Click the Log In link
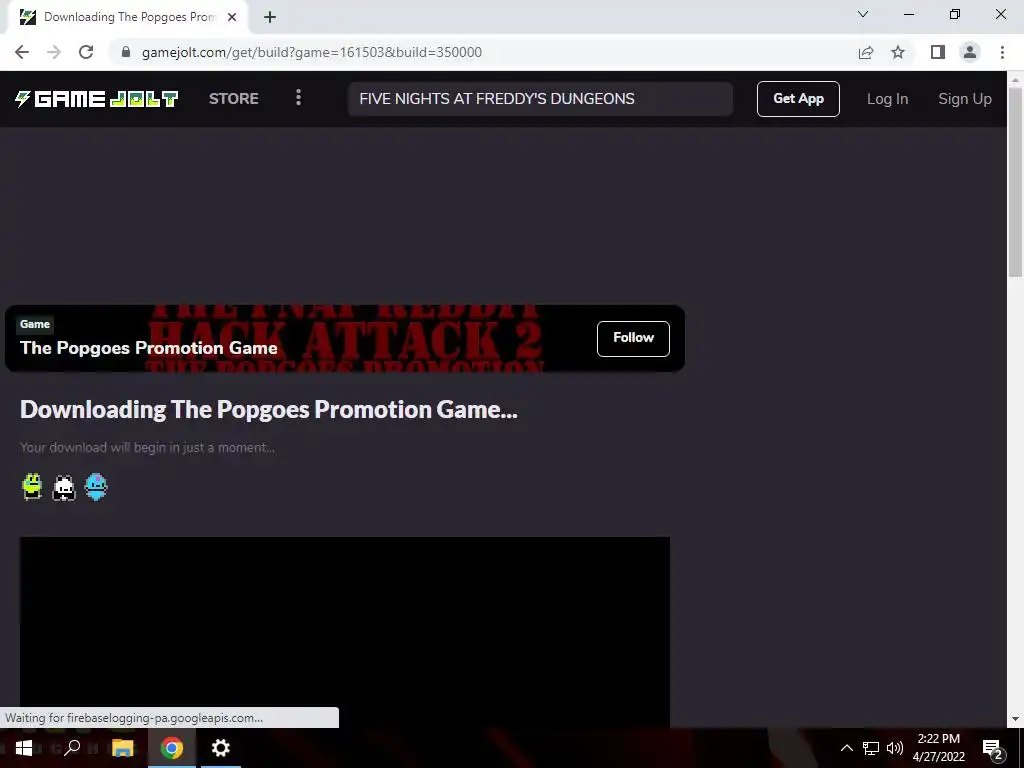 (x=887, y=99)
